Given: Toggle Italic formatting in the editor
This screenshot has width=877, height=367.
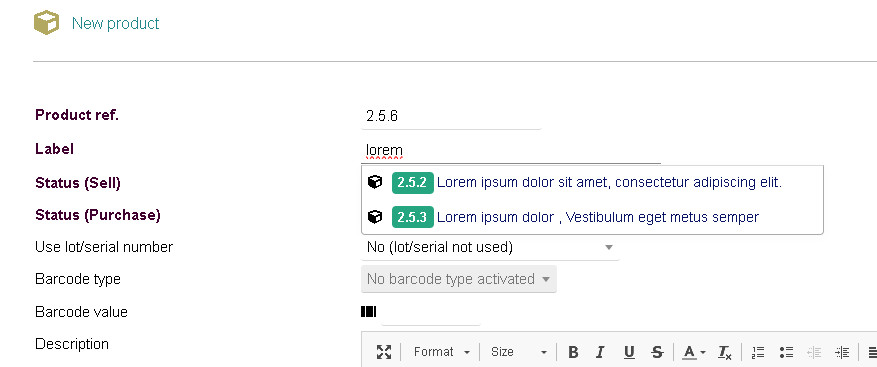Looking at the screenshot, I should click(x=600, y=352).
